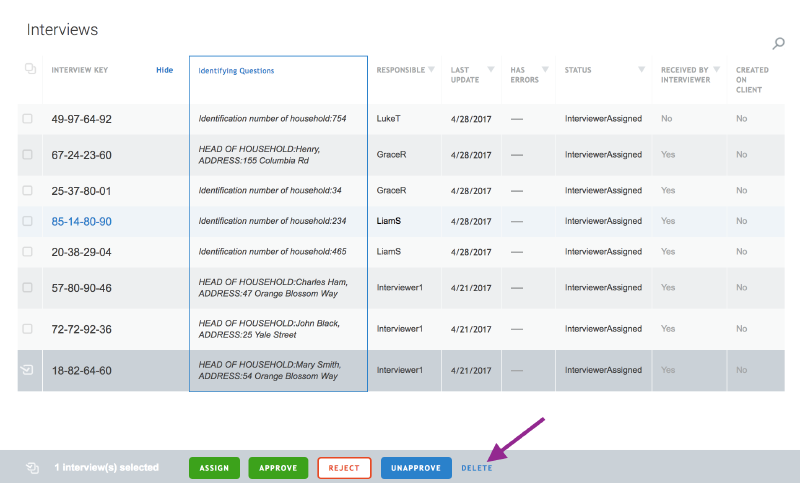Open the Last Update sort dropdown

pos(488,70)
